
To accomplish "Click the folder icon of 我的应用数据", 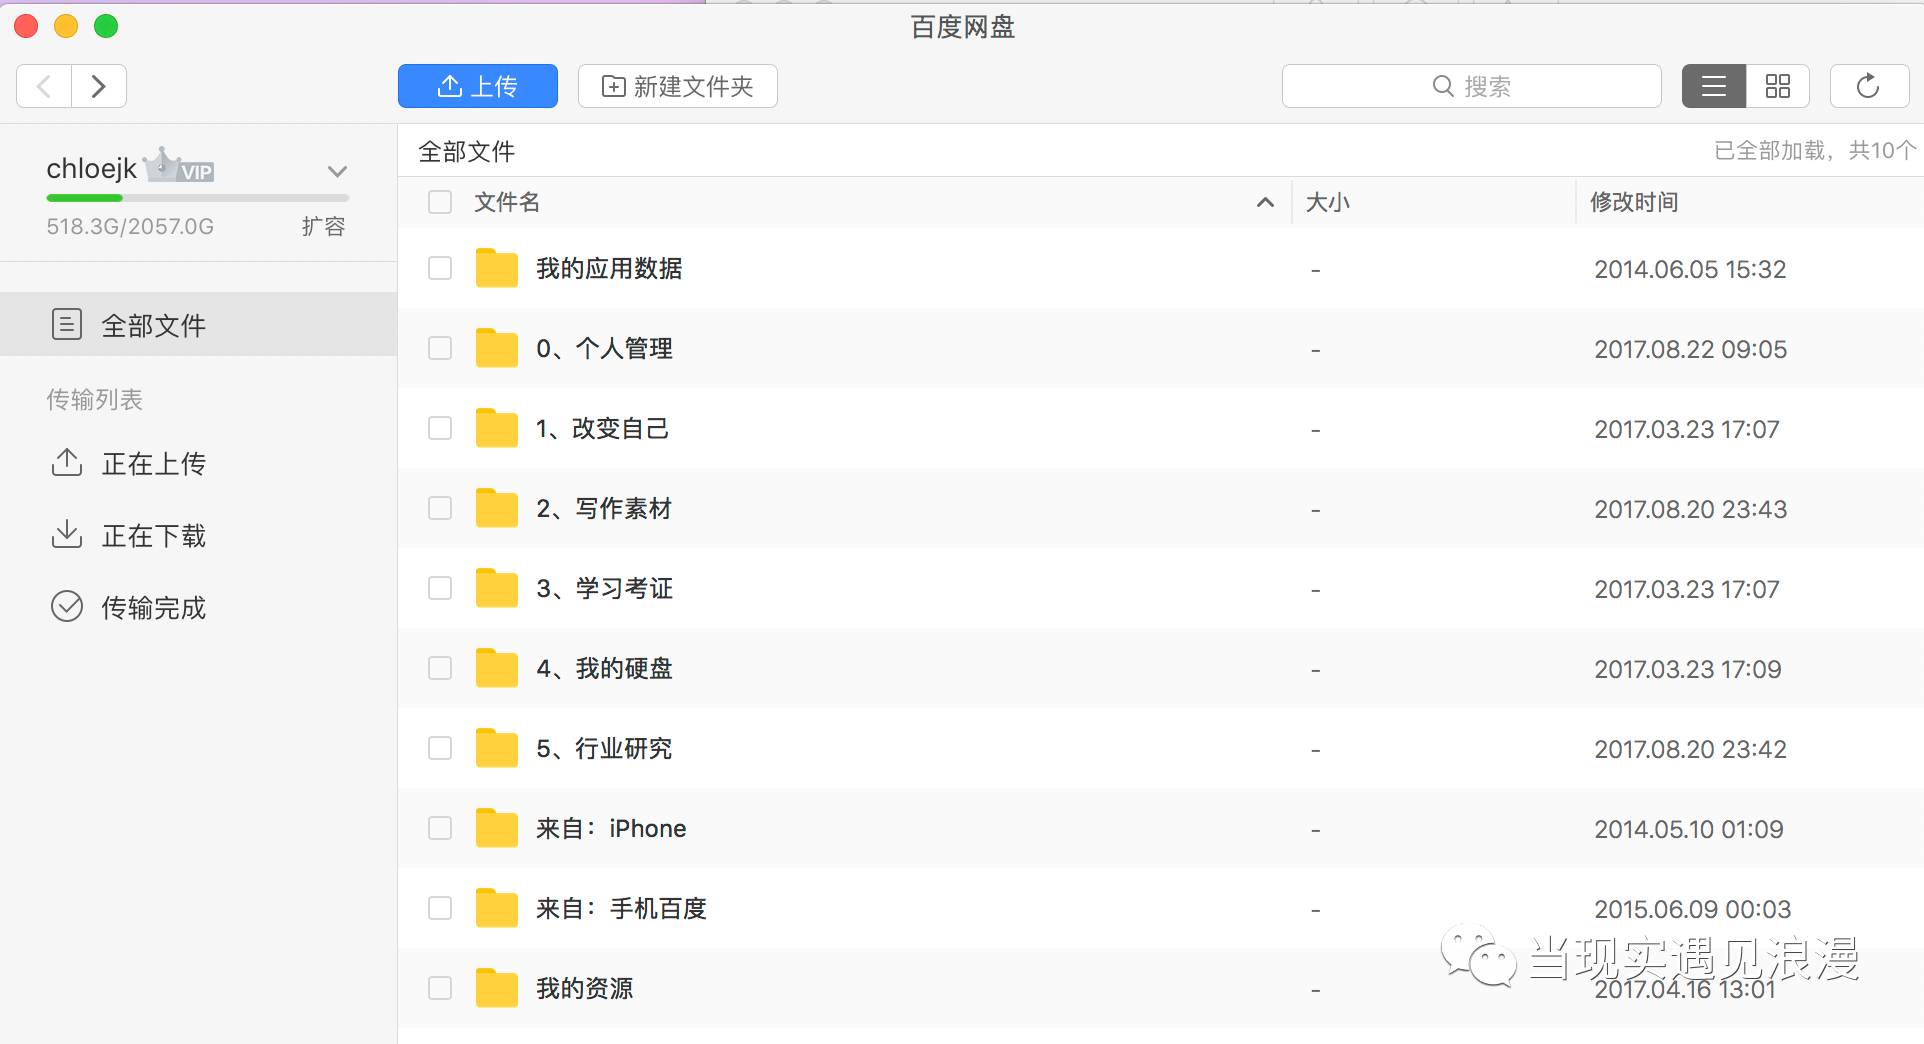I will coord(496,267).
